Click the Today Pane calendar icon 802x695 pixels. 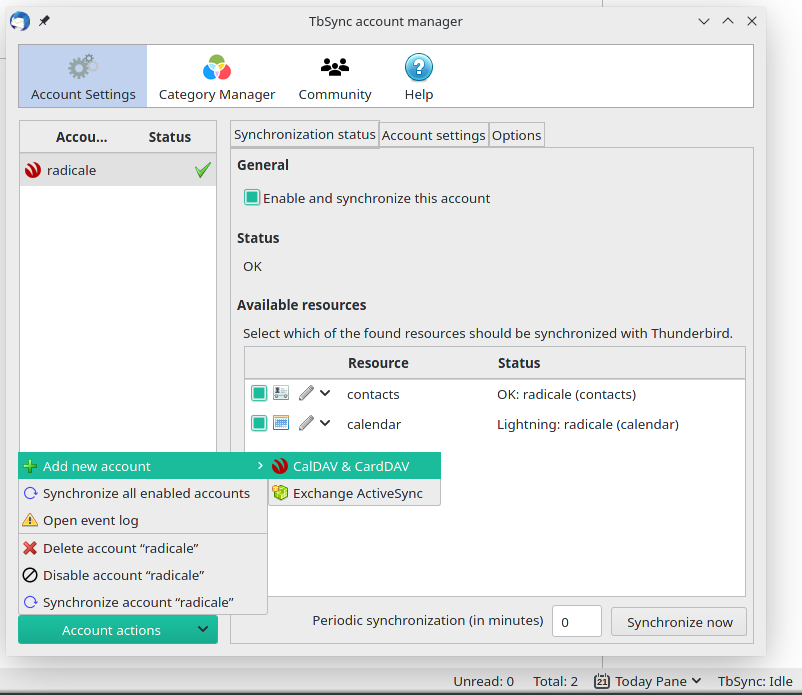pos(602,681)
